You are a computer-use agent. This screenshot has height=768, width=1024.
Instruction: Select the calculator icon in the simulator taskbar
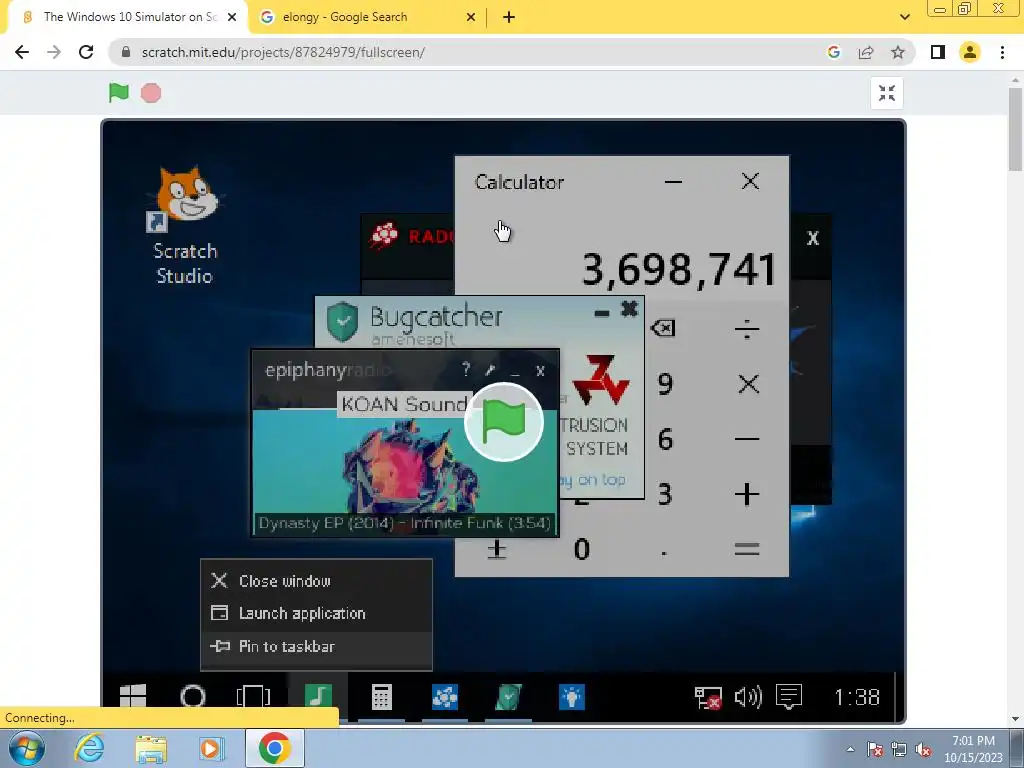coord(381,697)
